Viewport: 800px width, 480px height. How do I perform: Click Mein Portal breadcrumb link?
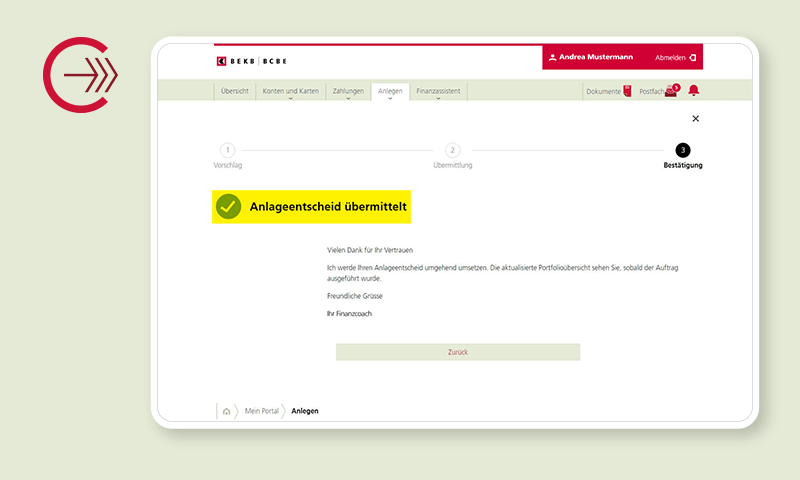tap(262, 411)
